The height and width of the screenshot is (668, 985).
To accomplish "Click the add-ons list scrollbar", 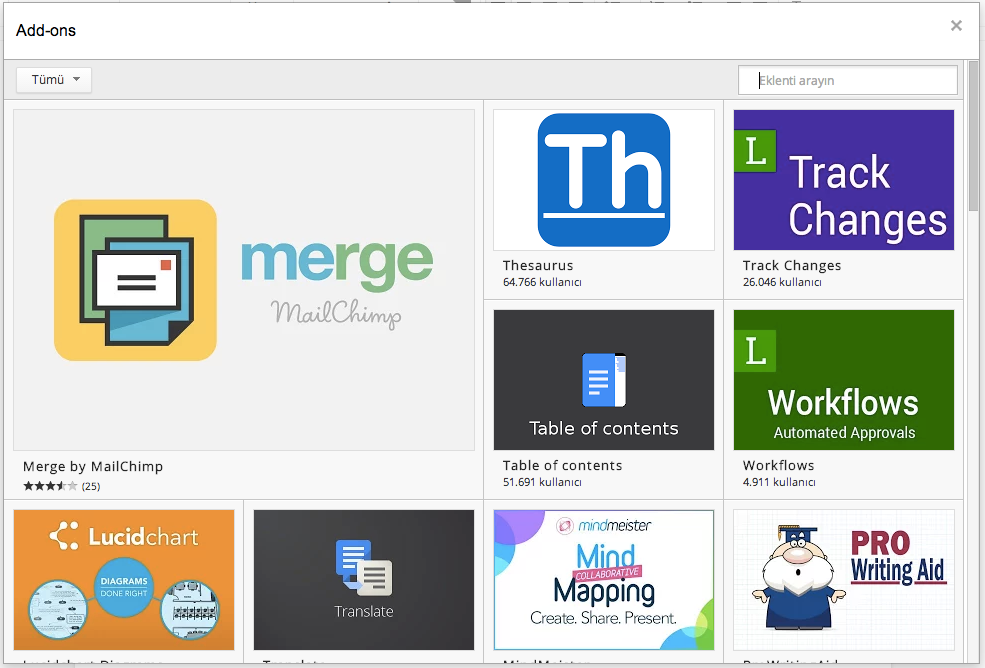I will 973,135.
